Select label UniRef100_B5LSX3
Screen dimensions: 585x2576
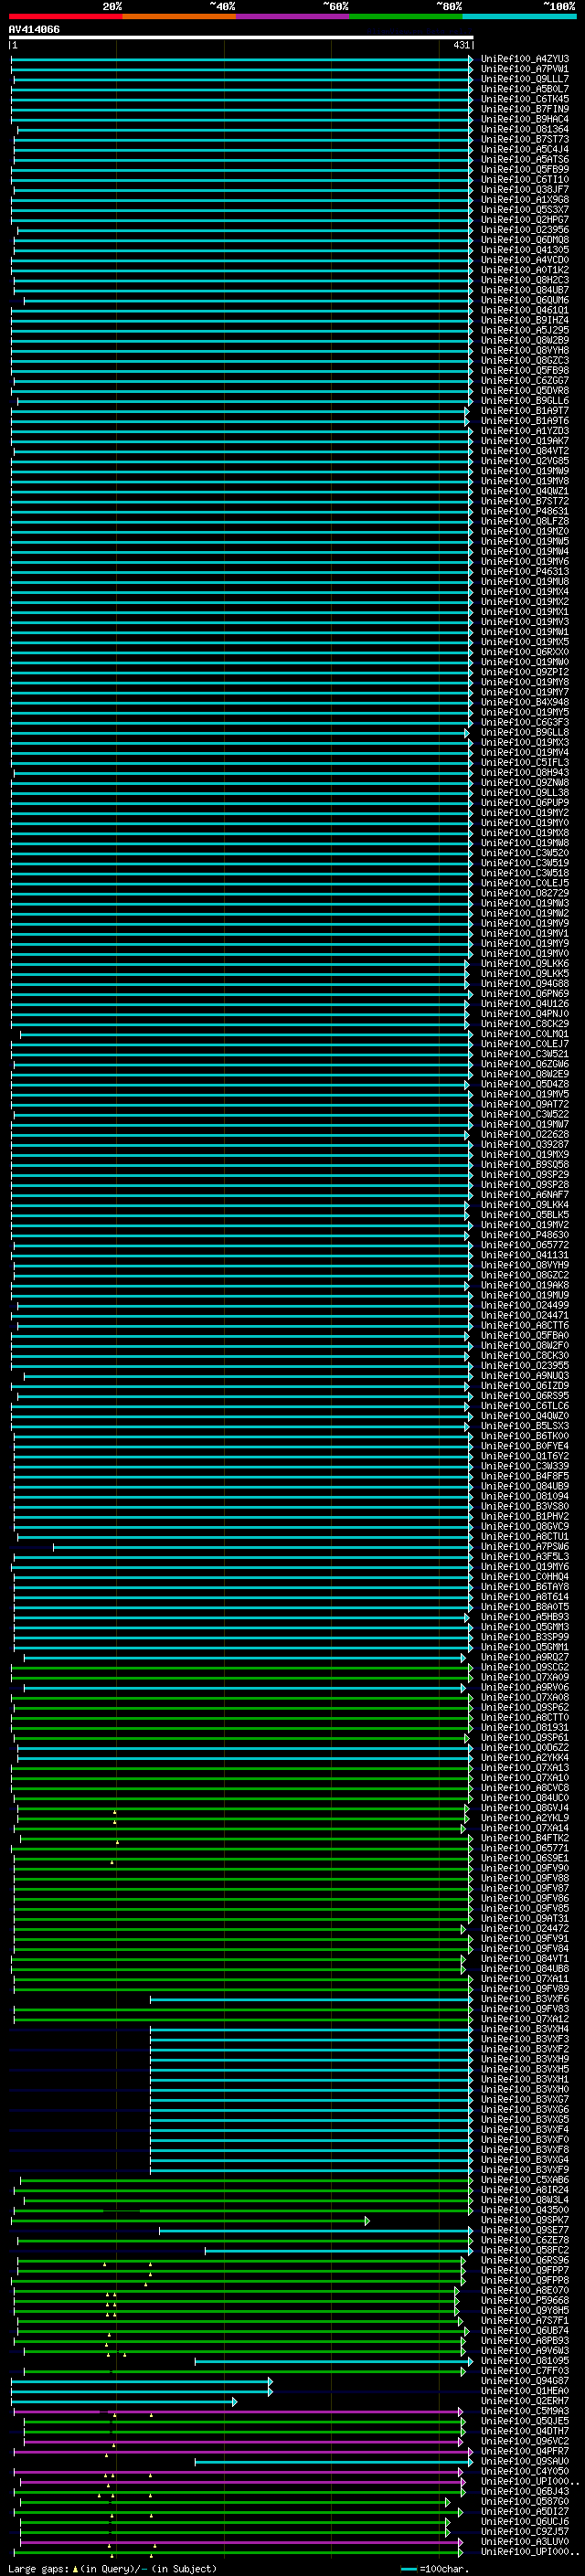(x=525, y=1426)
